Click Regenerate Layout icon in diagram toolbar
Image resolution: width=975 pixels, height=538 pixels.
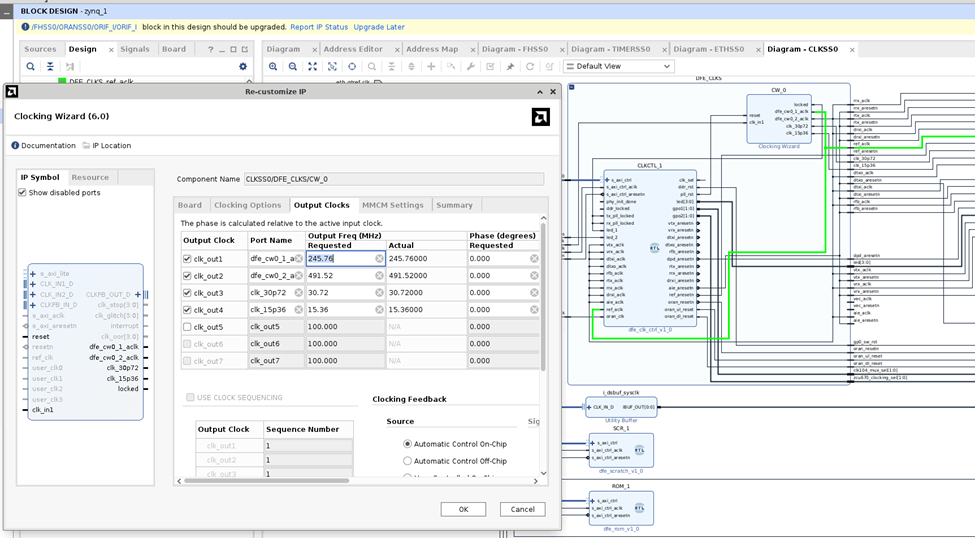point(530,67)
